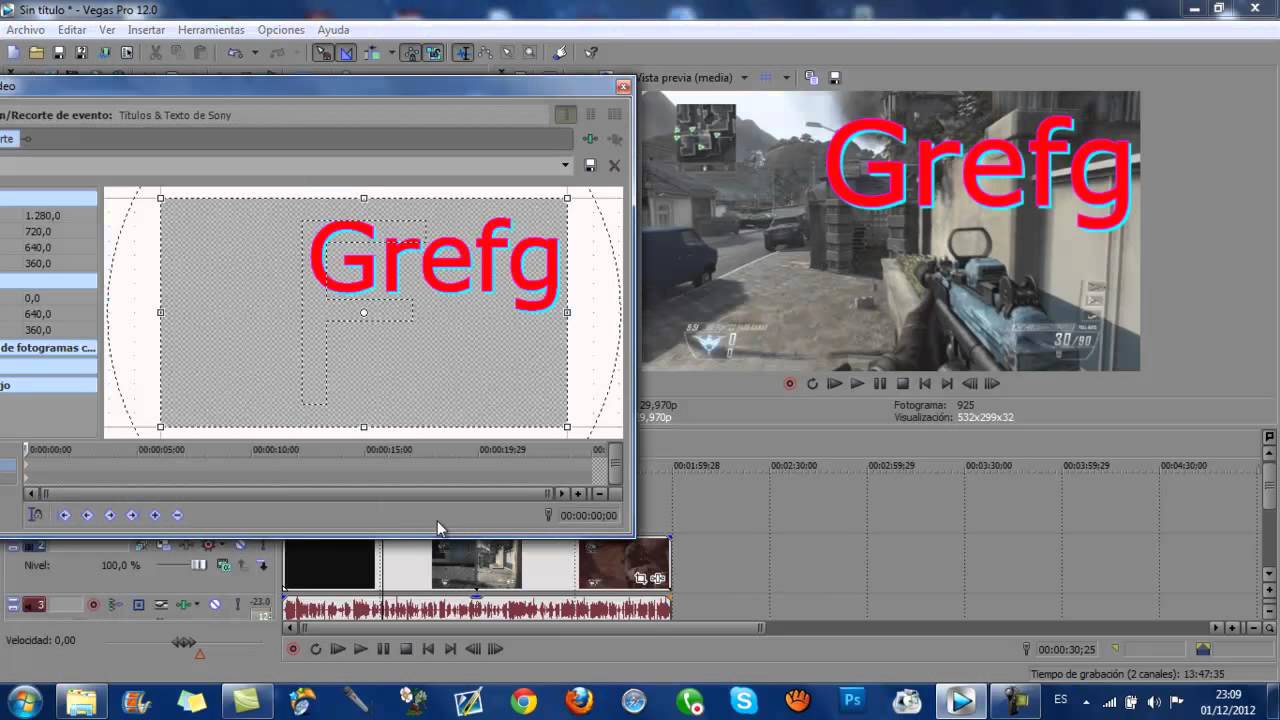The width and height of the screenshot is (1280, 720).
Task: Toggle Automatic Crossfades in toolbar
Action: click(346, 53)
